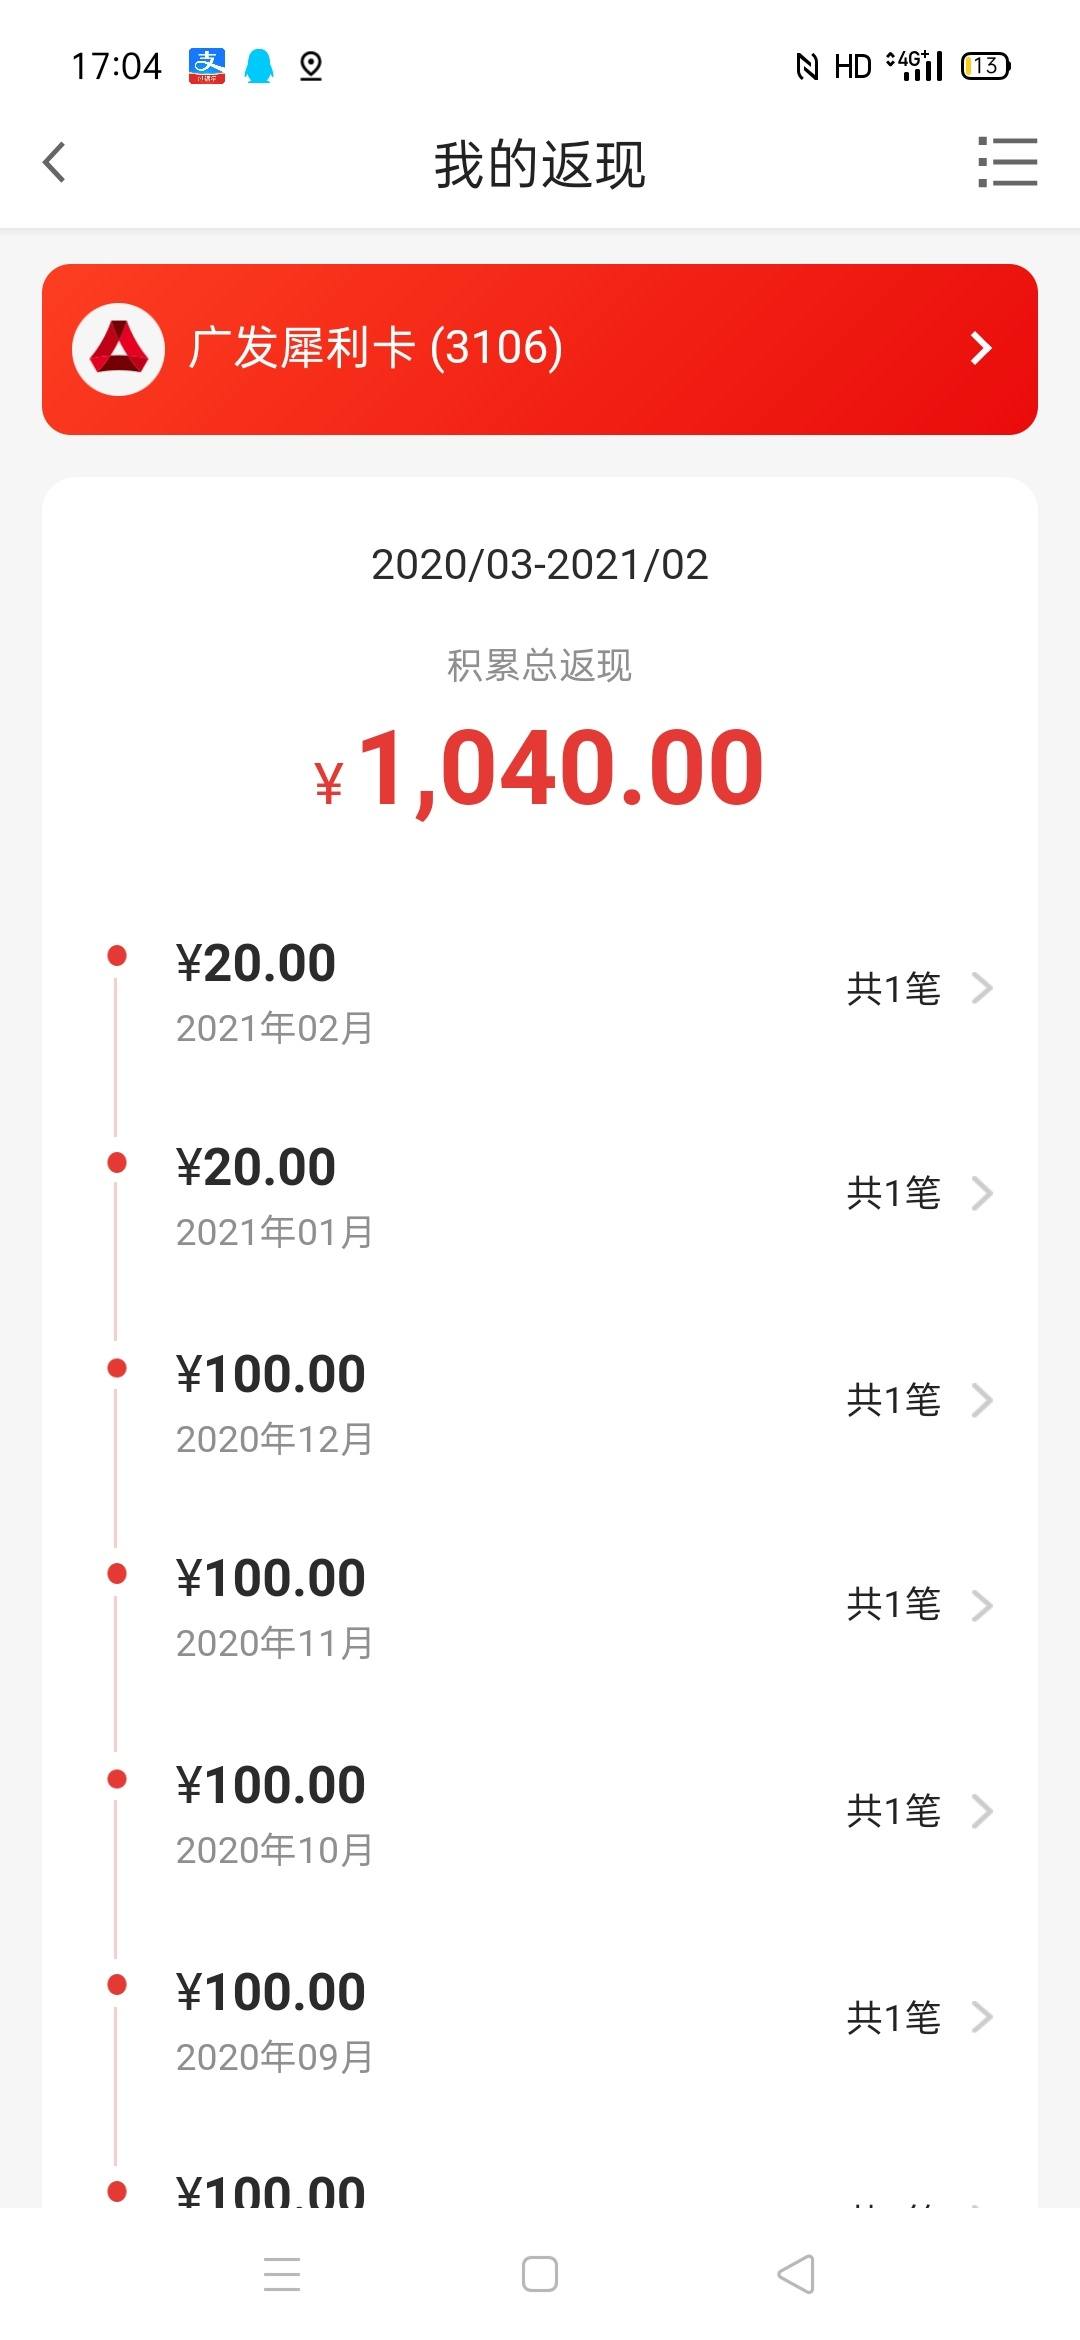Viewport: 1080px width, 2340px height.
Task: Tap the QQ penguin notification icon
Action: (259, 66)
